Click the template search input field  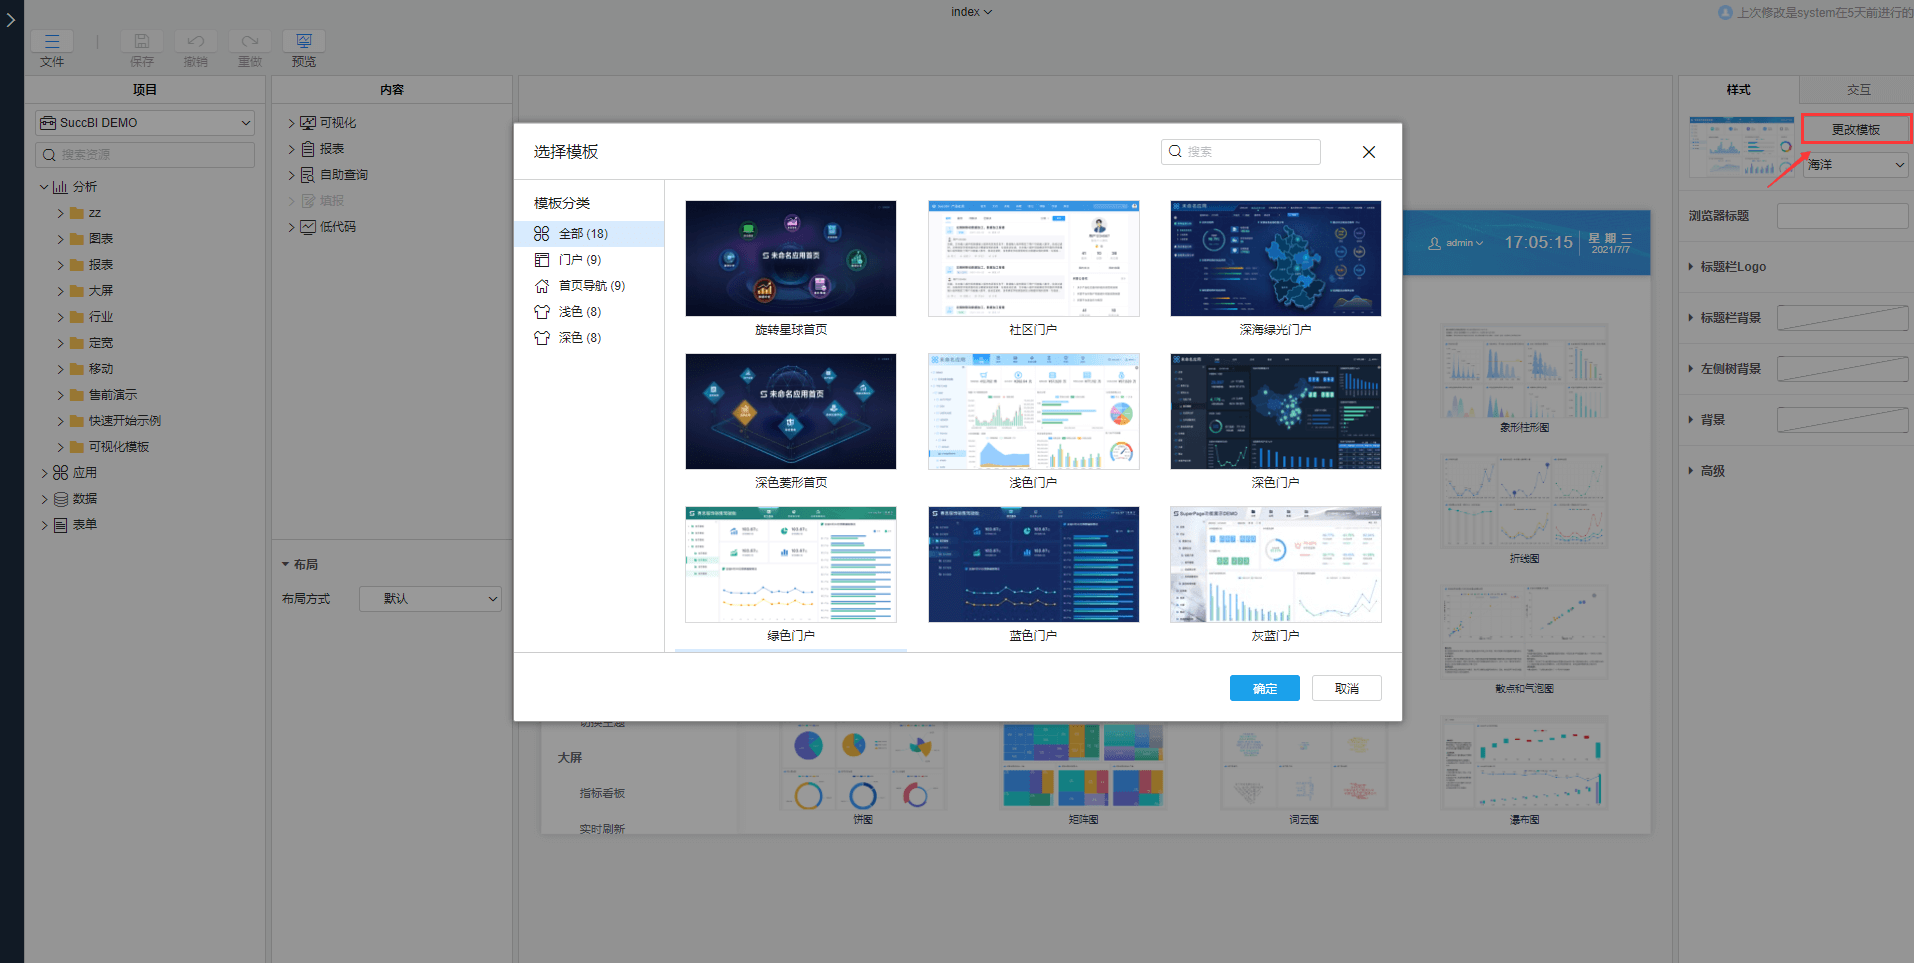point(1249,152)
